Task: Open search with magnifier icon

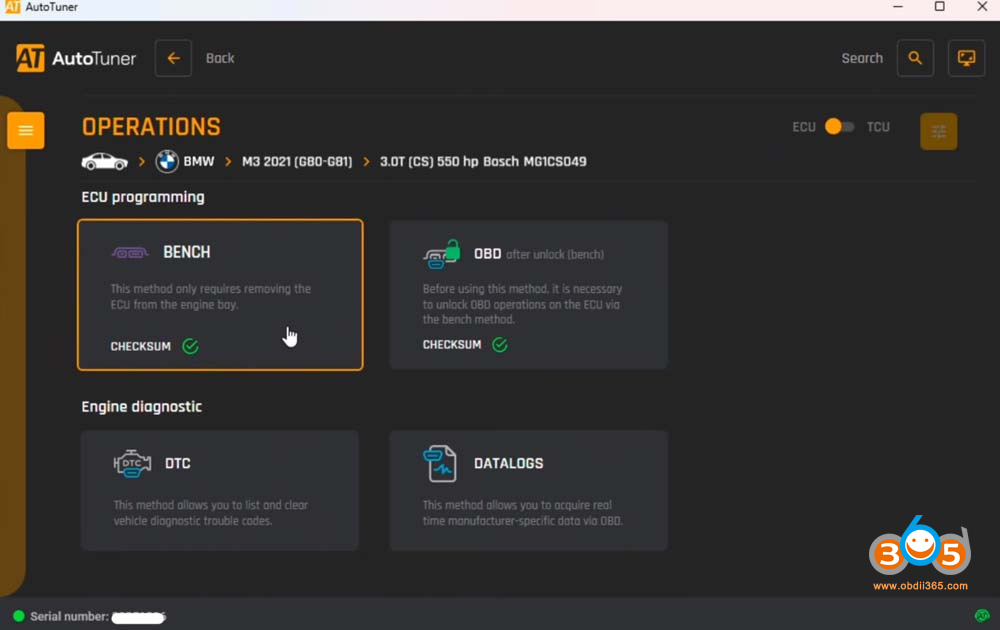Action: pyautogui.click(x=915, y=58)
